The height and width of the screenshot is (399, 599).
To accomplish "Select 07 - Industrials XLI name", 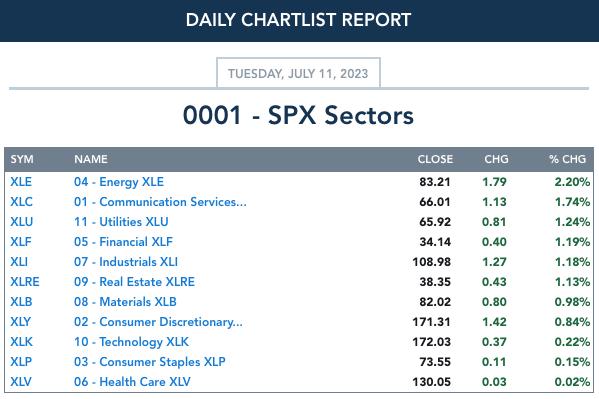I will pos(126,262).
